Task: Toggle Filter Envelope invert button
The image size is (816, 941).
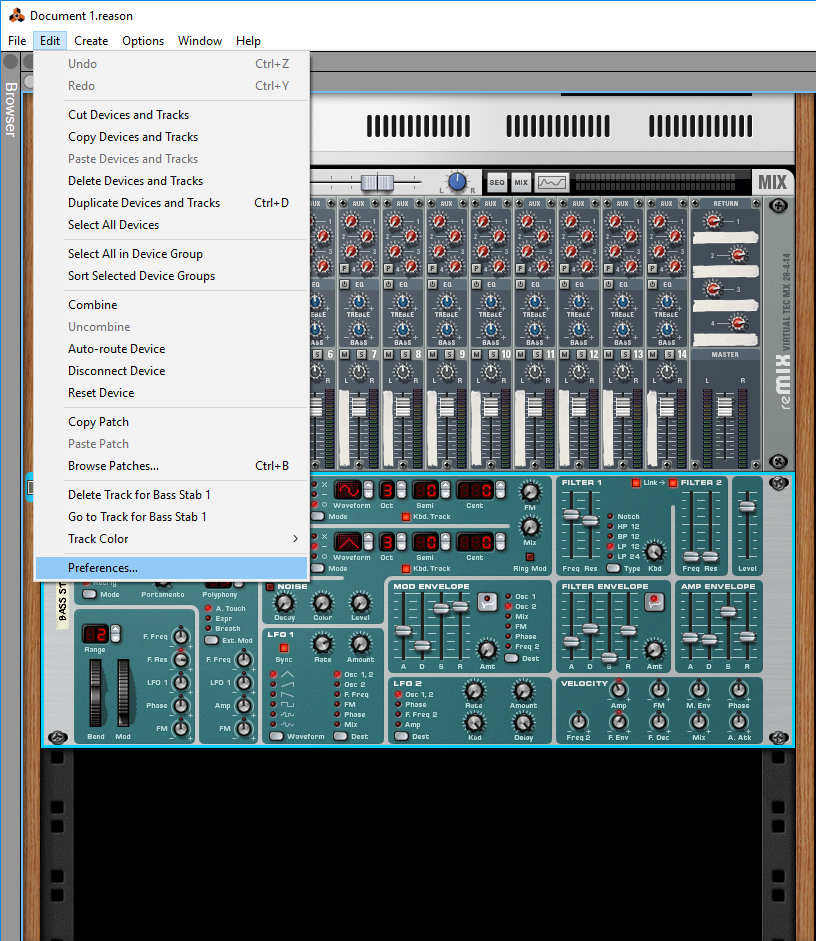Action: (x=655, y=601)
